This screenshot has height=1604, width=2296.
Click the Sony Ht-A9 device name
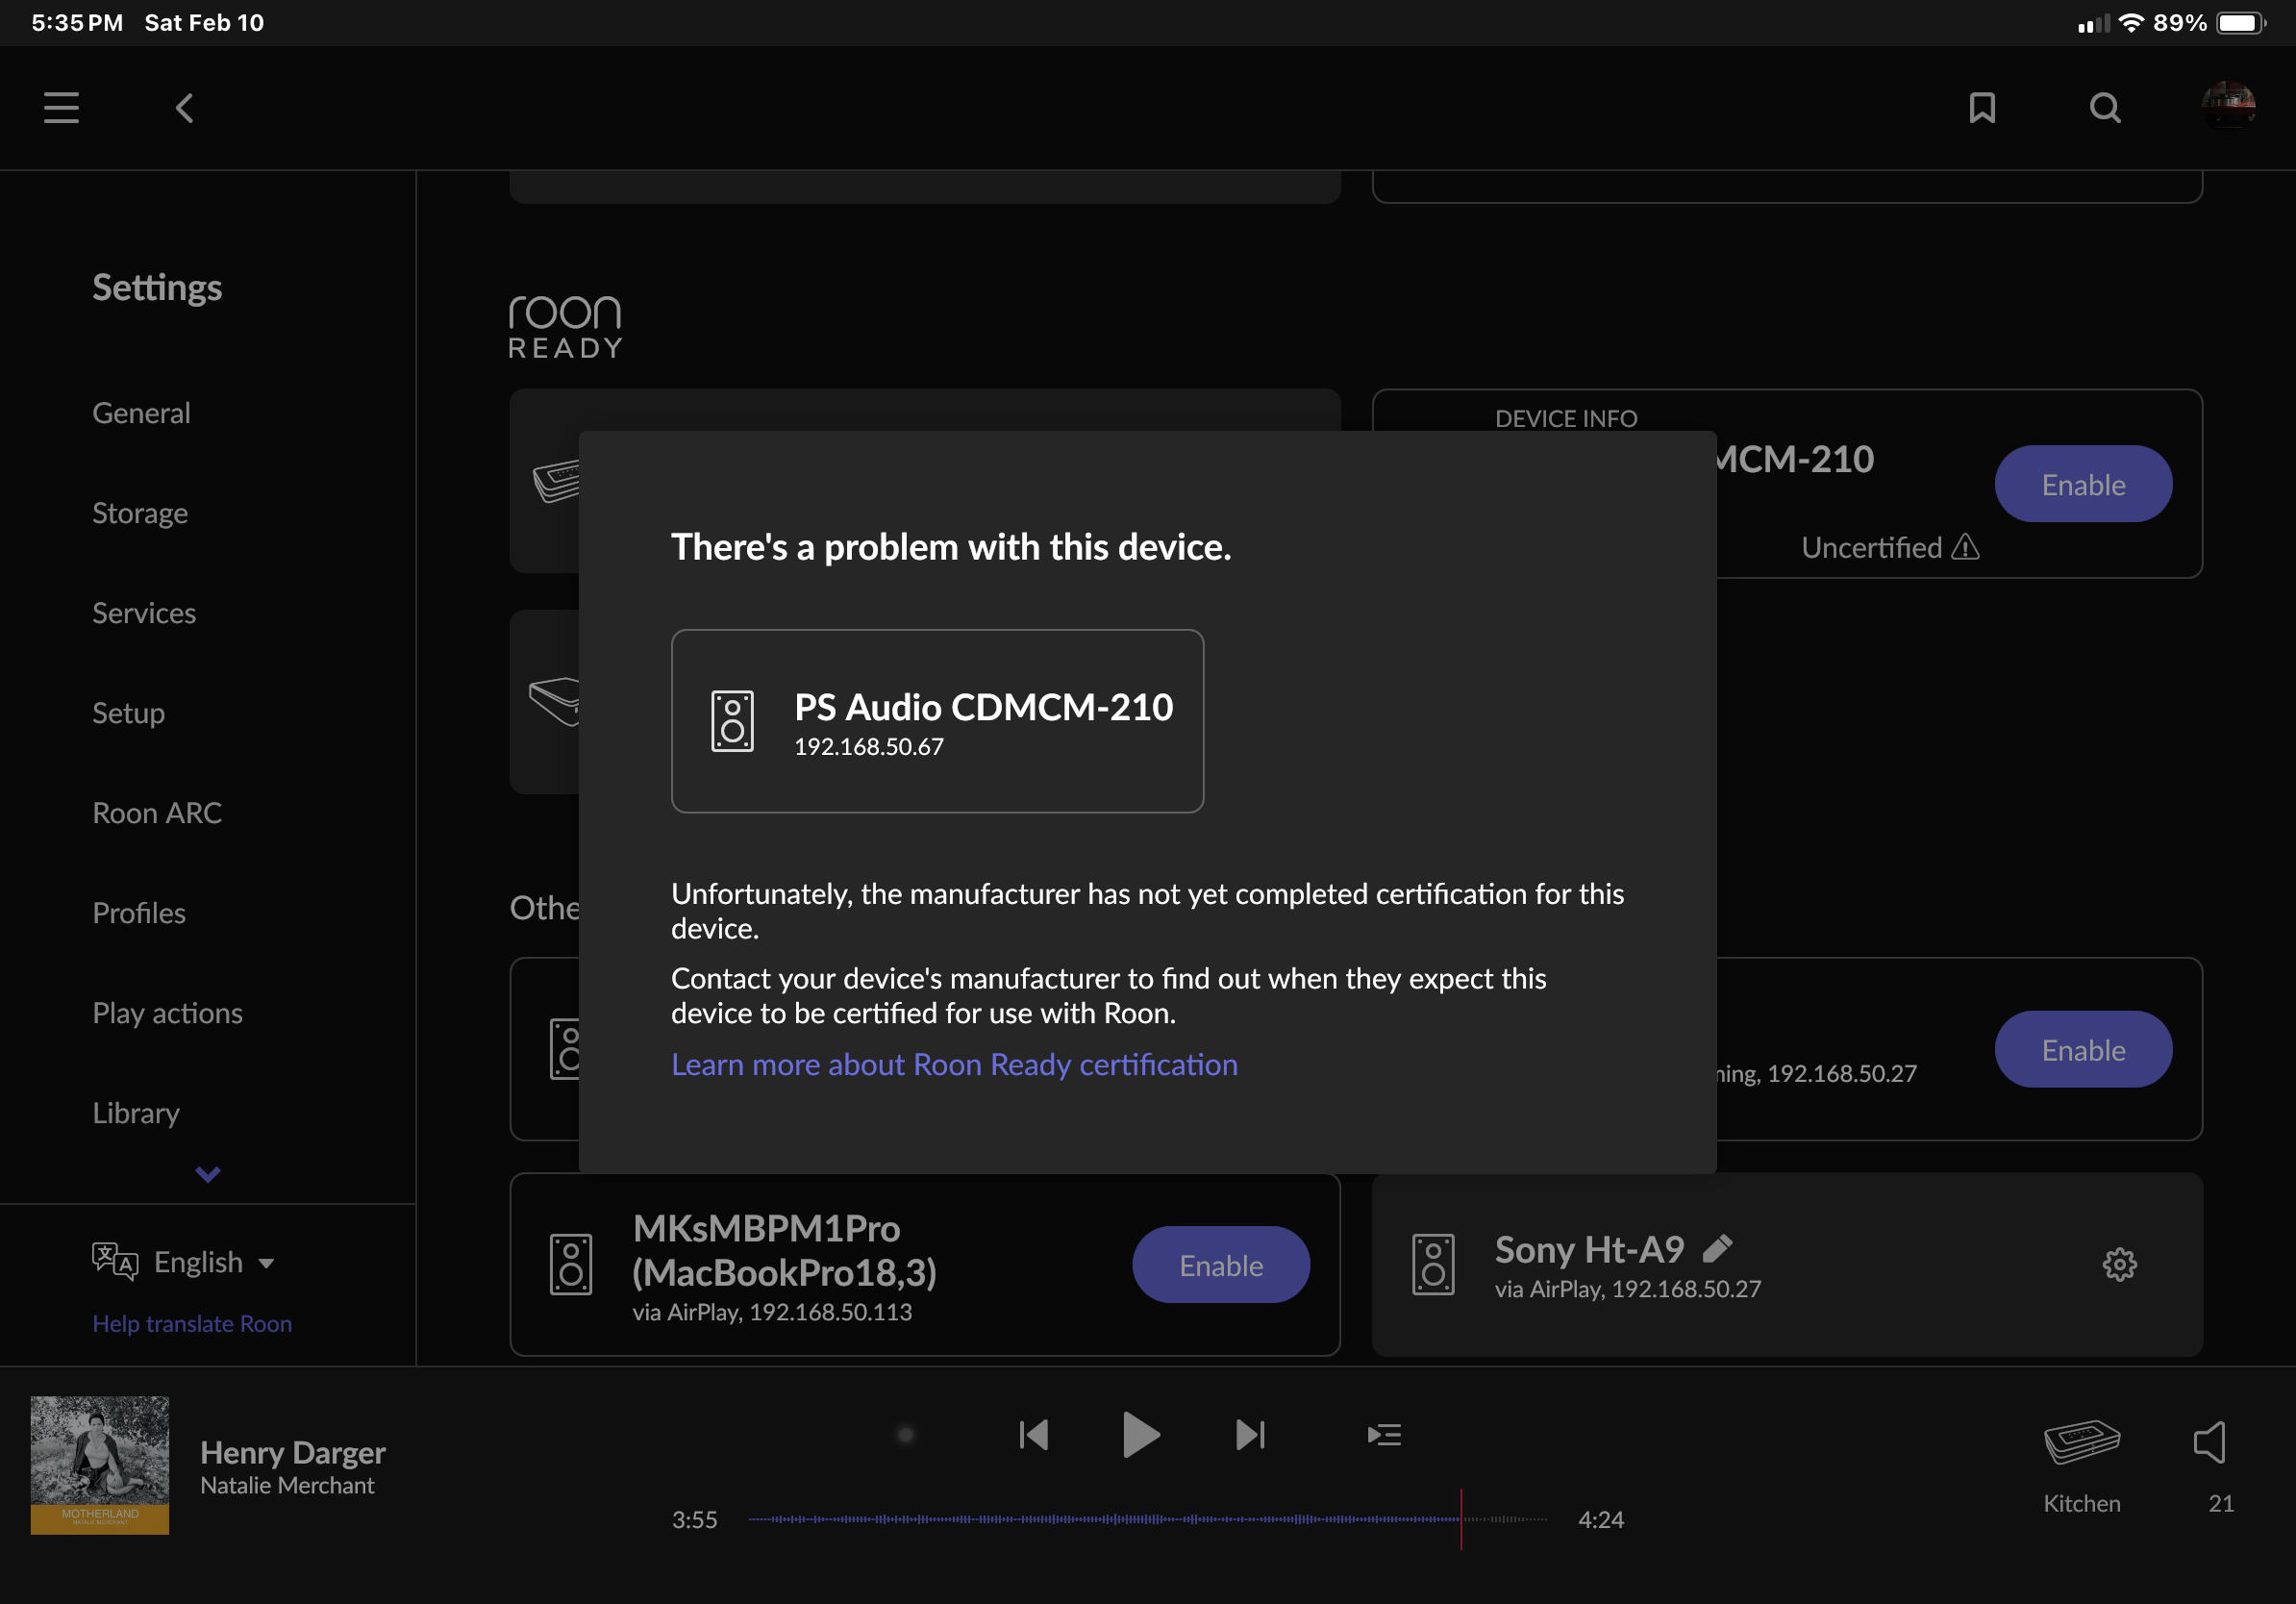[x=1589, y=1249]
